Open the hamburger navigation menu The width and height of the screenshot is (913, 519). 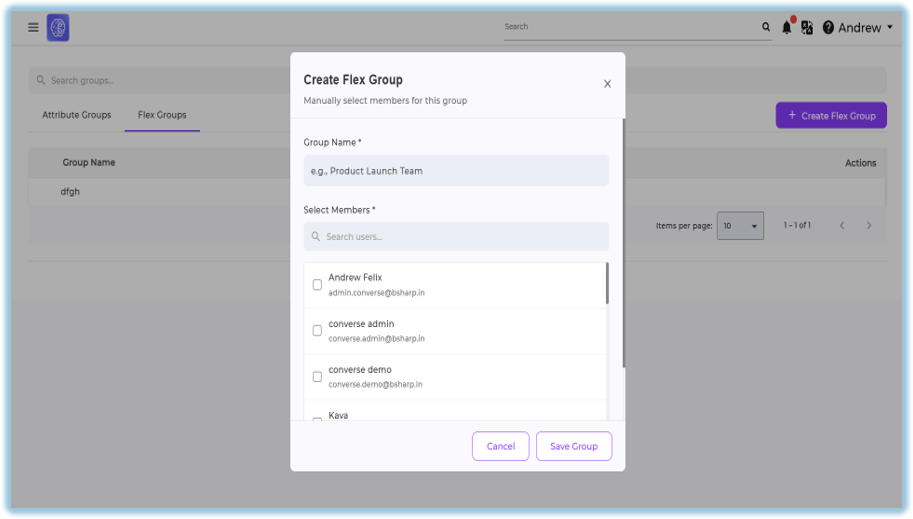click(33, 27)
